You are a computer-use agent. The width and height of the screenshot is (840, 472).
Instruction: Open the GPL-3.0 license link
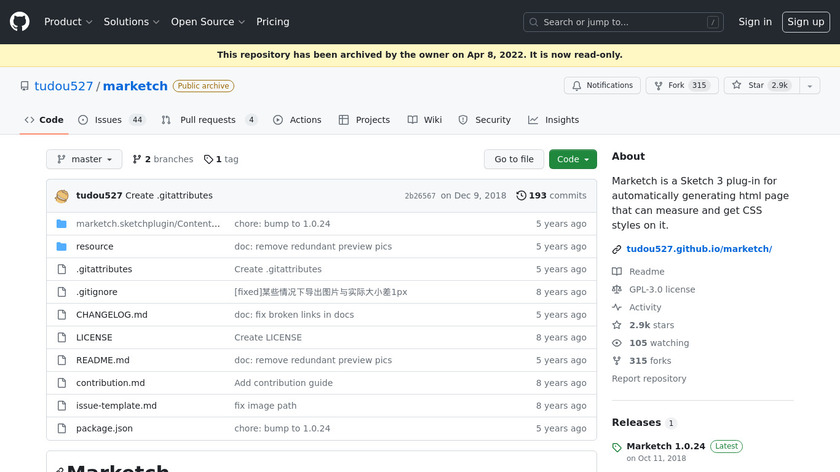[661, 290]
